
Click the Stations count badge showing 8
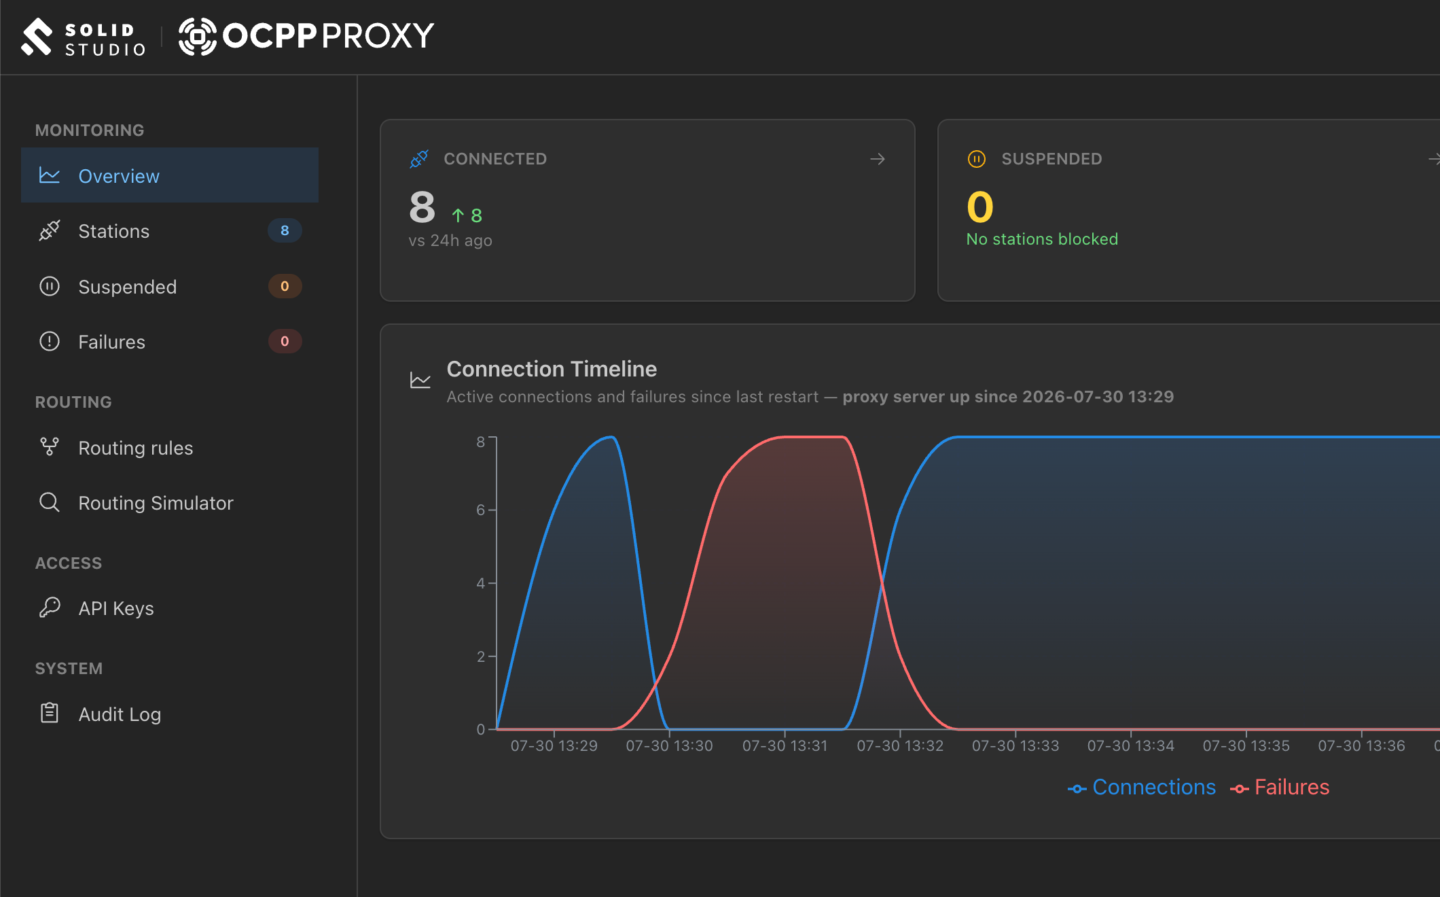[285, 231]
